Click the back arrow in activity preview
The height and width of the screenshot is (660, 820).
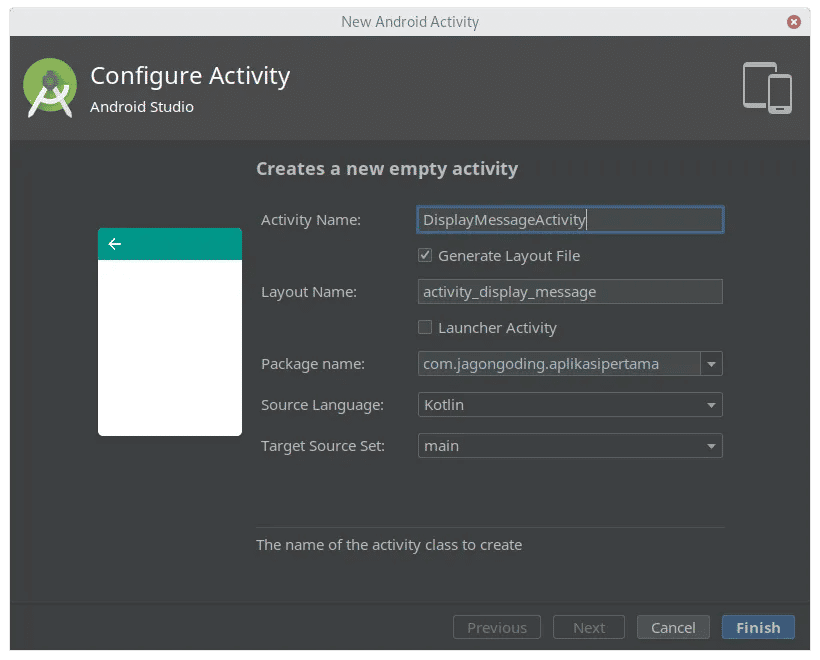click(115, 244)
